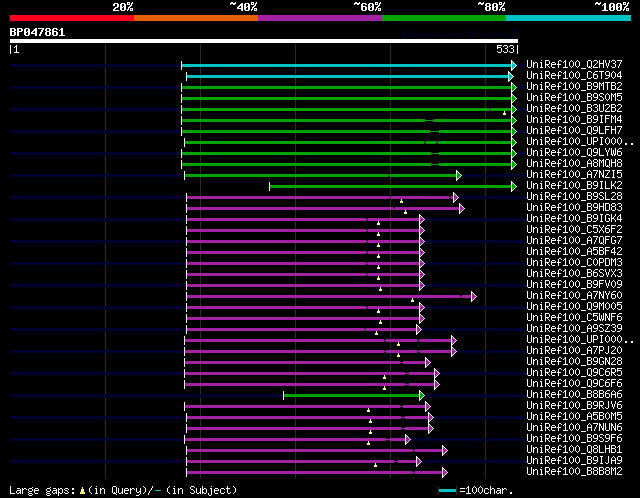Select the UniRef100_A7NZI5 label
Viewport: 640px width, 498px height.
click(574, 174)
